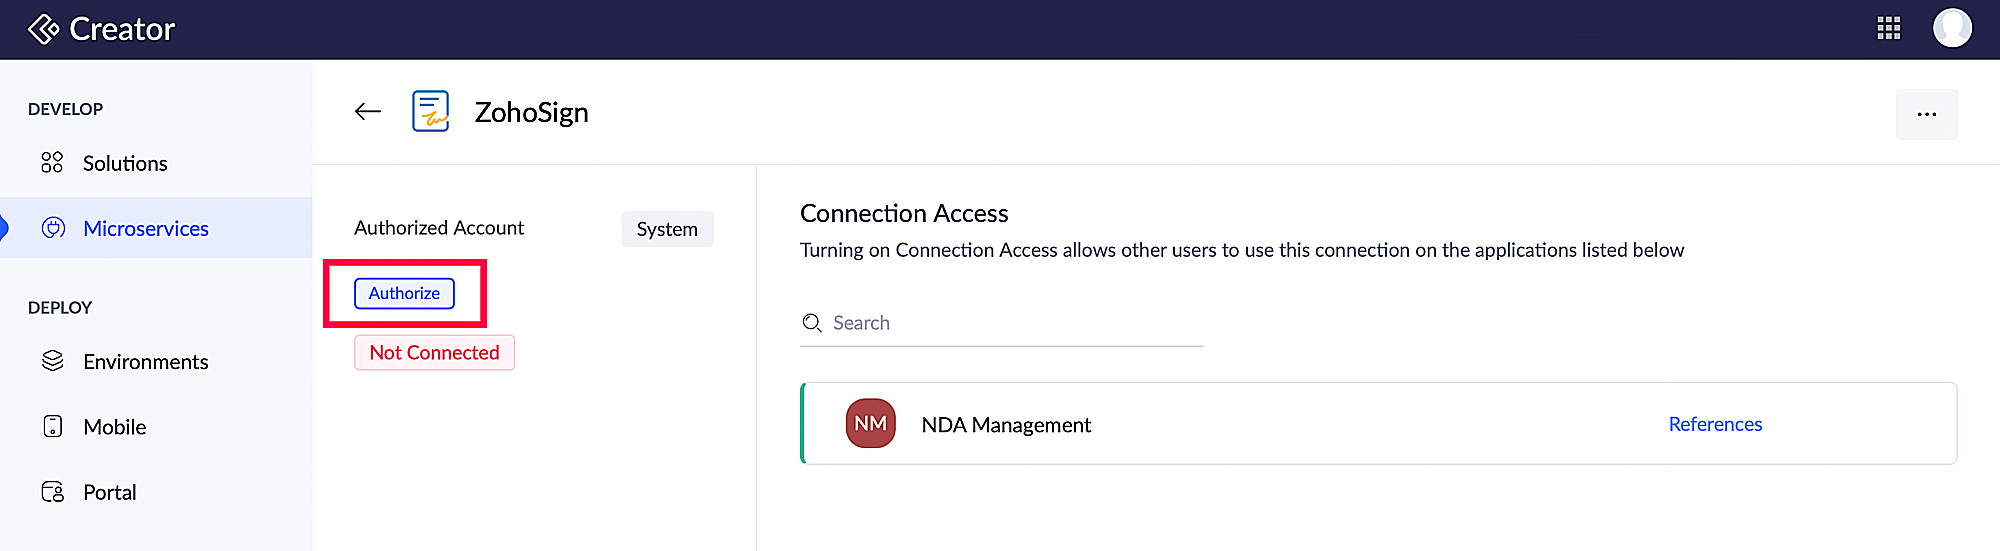Go back with the left arrow
Image resolution: width=2000 pixels, height=551 pixels.
click(368, 112)
